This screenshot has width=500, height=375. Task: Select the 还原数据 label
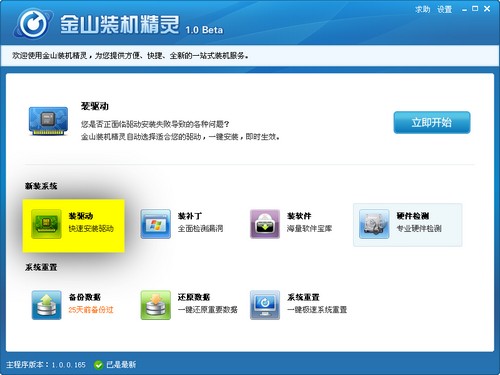[x=194, y=297]
